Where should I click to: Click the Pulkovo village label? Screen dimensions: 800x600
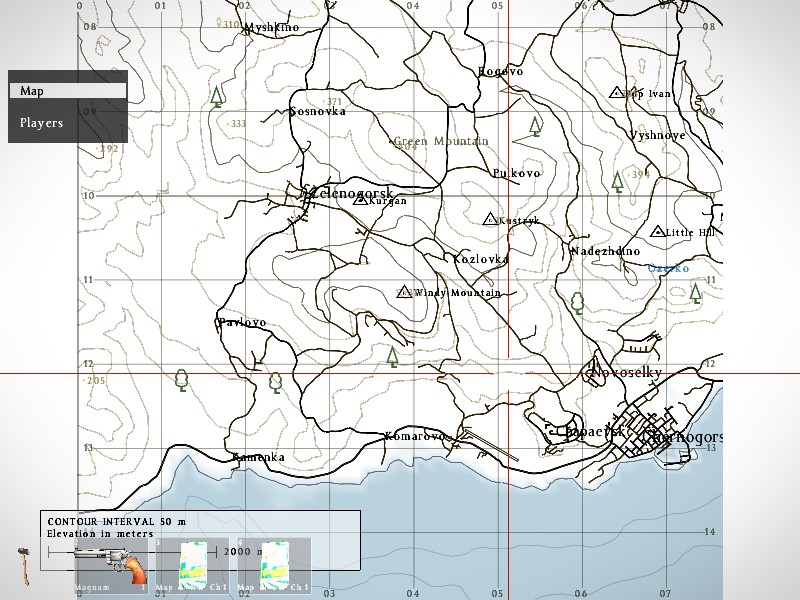click(516, 173)
